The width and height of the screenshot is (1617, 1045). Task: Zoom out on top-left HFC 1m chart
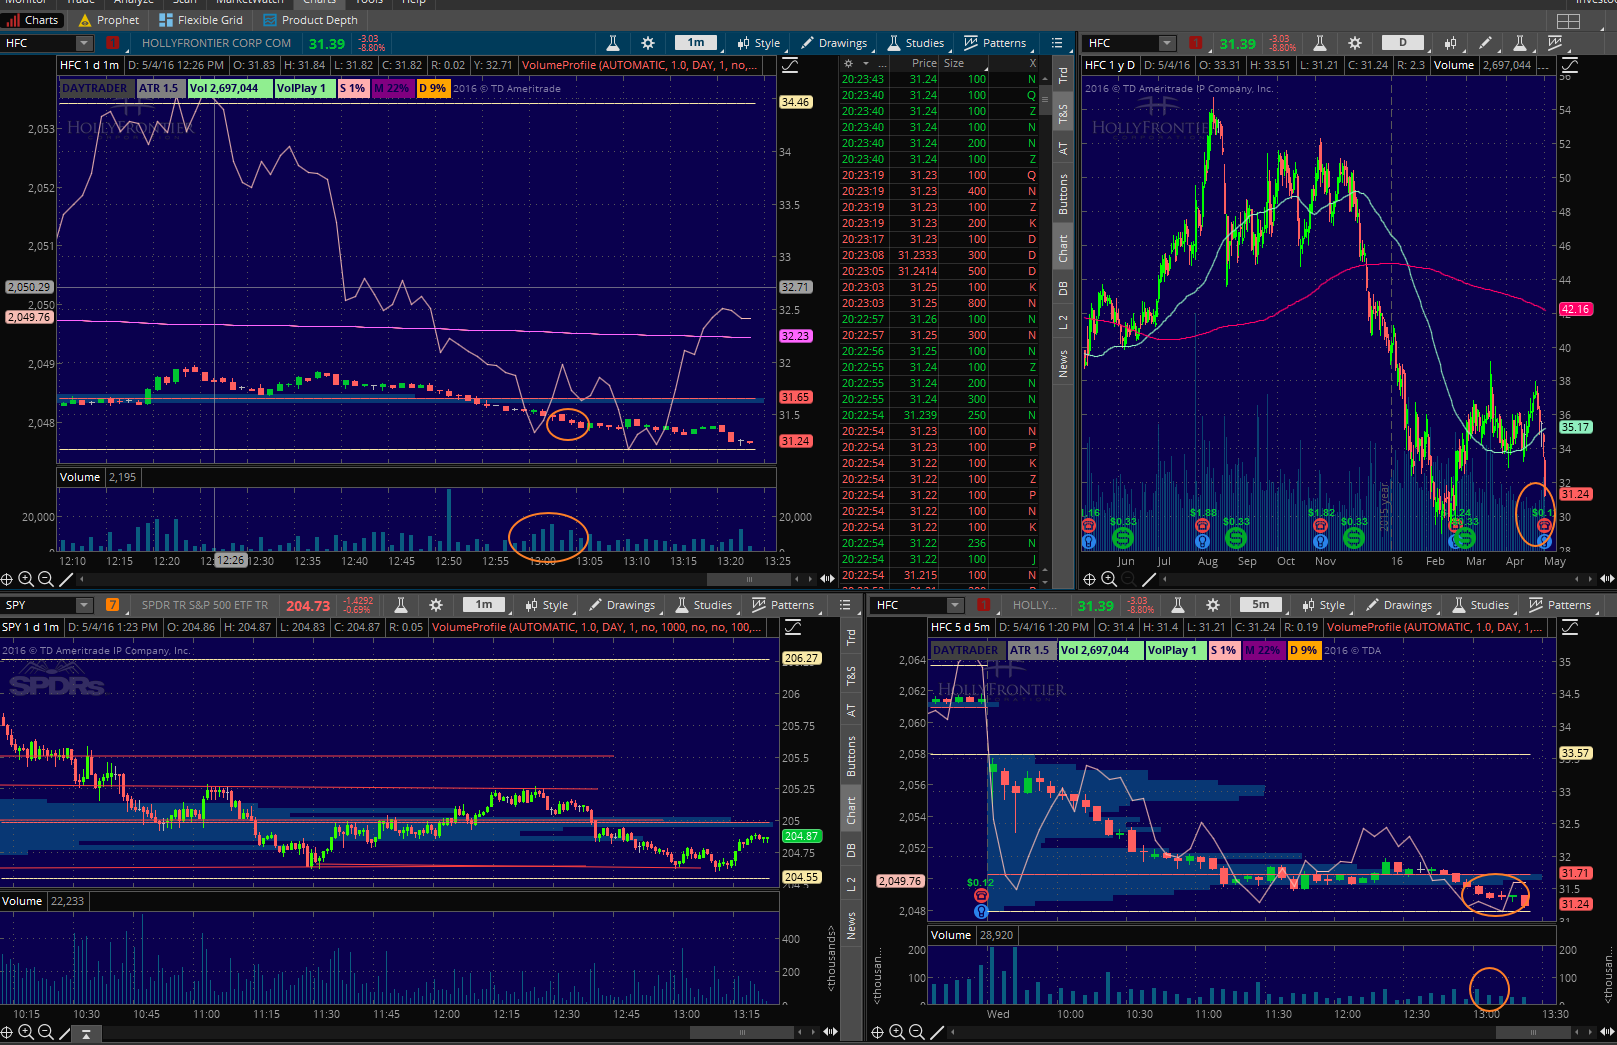coord(45,579)
